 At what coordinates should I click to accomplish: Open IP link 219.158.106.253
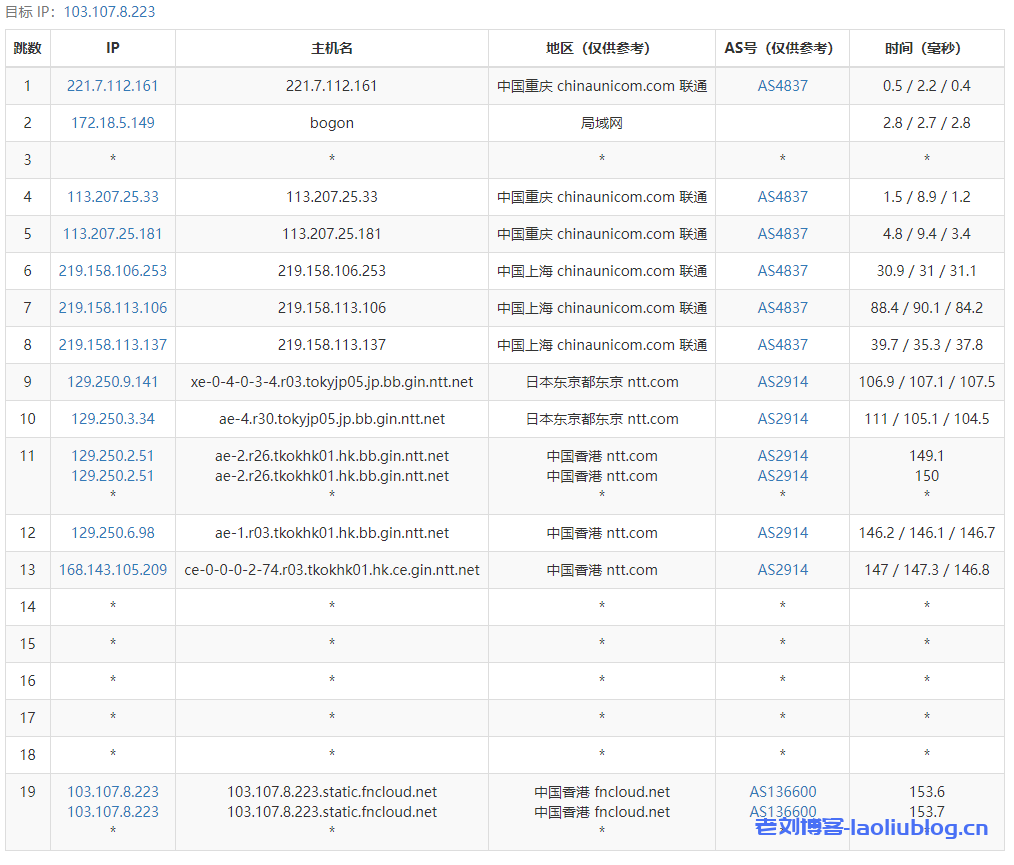coord(113,271)
